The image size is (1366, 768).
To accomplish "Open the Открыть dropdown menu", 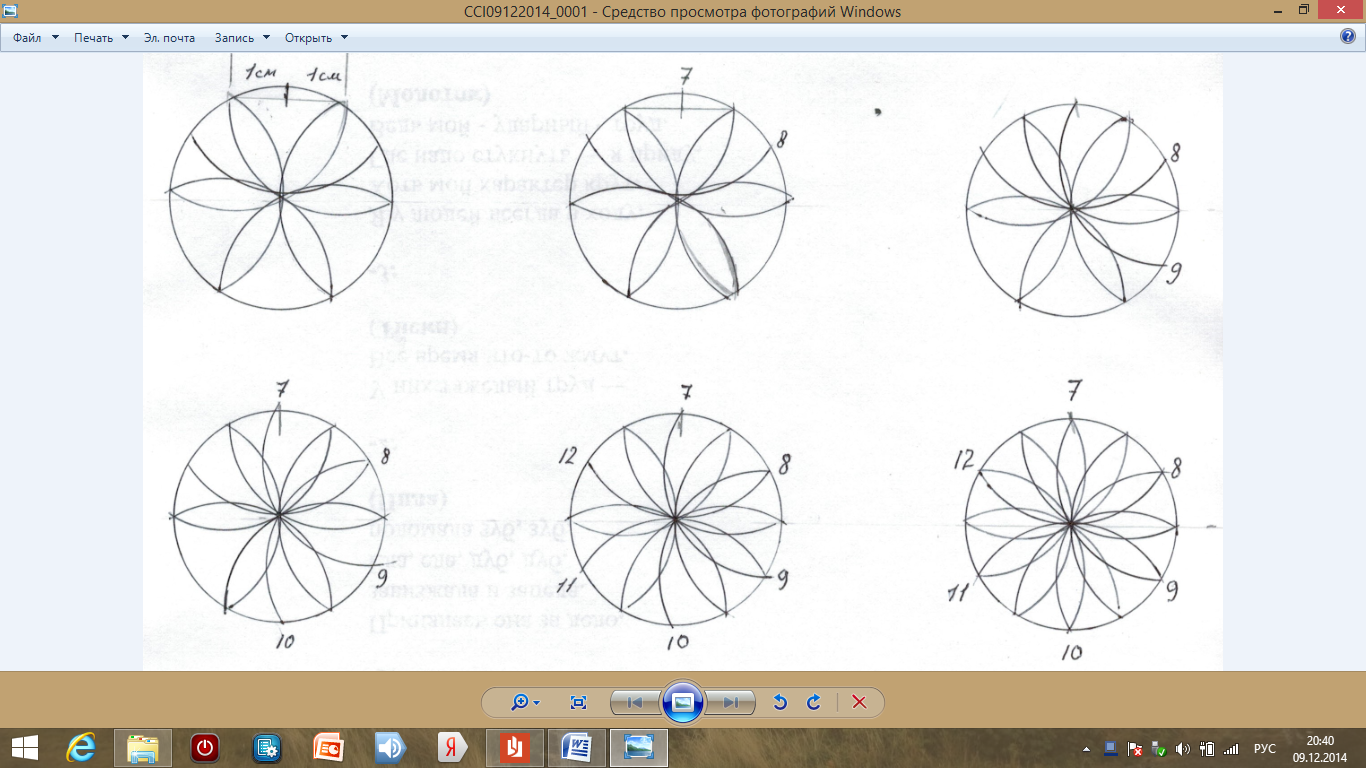I will 316,38.
